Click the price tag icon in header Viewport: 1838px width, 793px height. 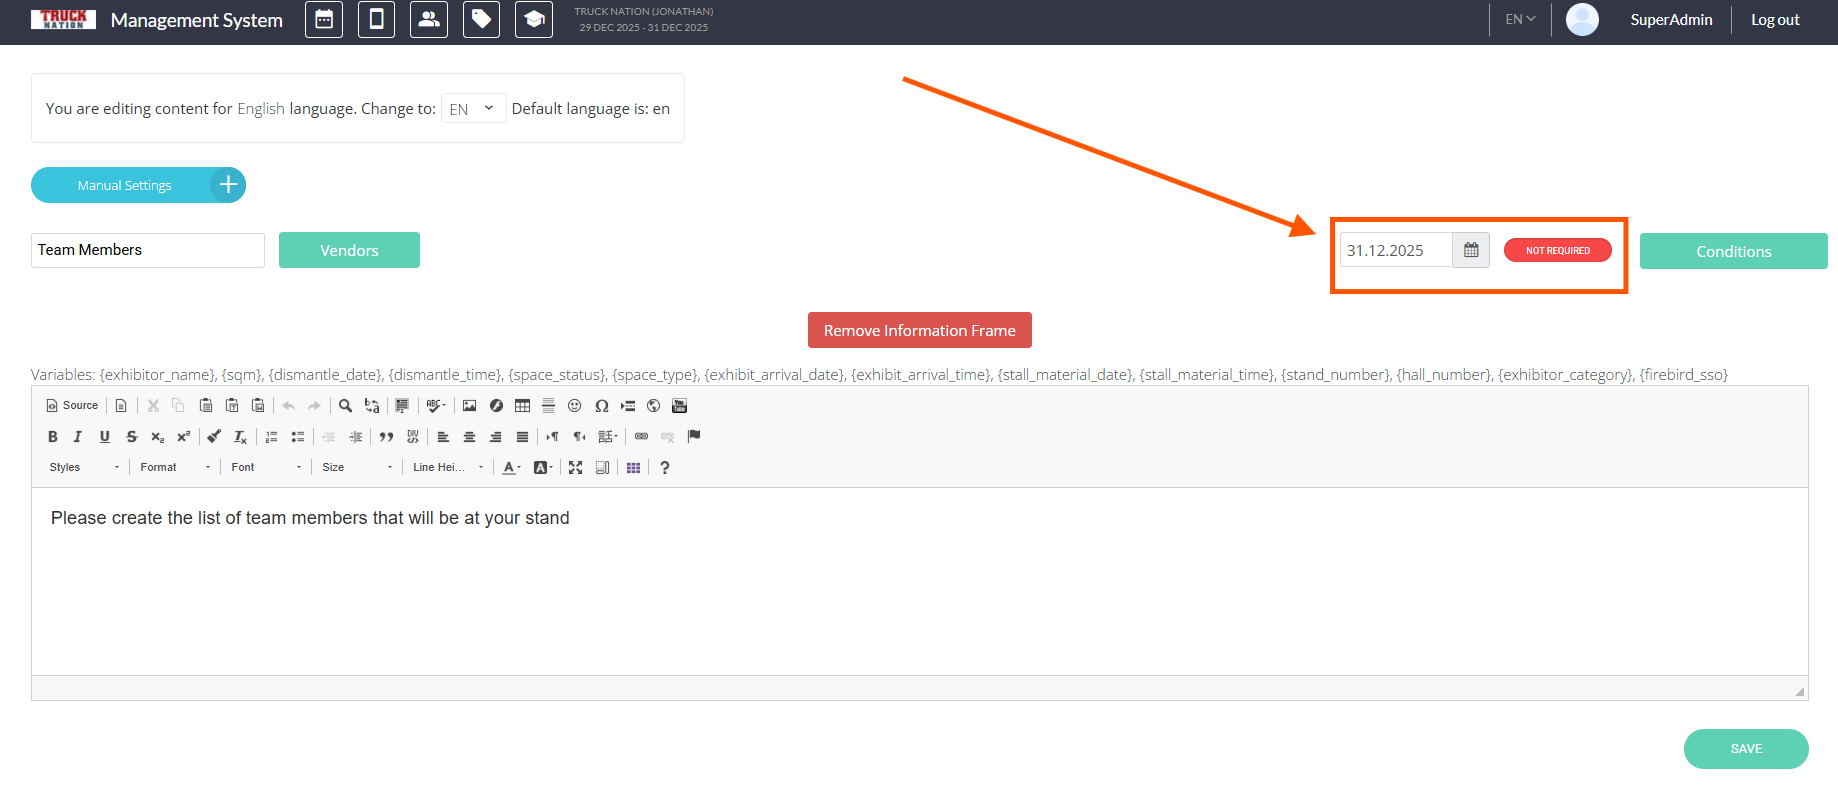click(x=481, y=20)
